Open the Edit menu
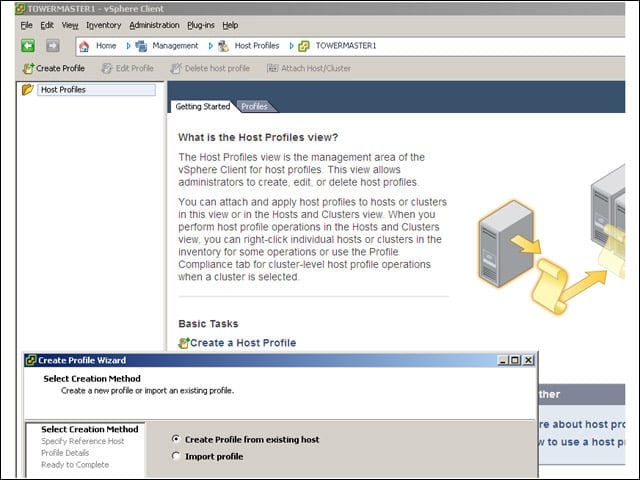This screenshot has height=480, width=640. click(x=47, y=25)
